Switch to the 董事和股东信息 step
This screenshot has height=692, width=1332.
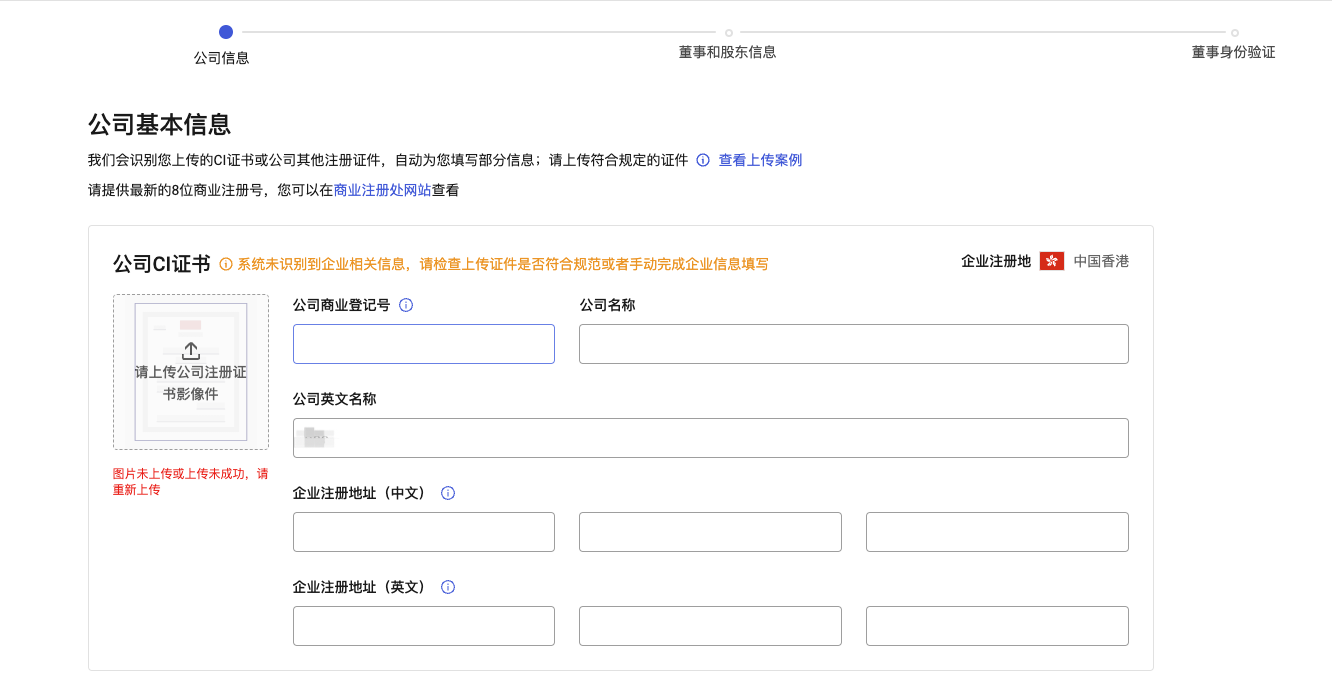coord(729,51)
